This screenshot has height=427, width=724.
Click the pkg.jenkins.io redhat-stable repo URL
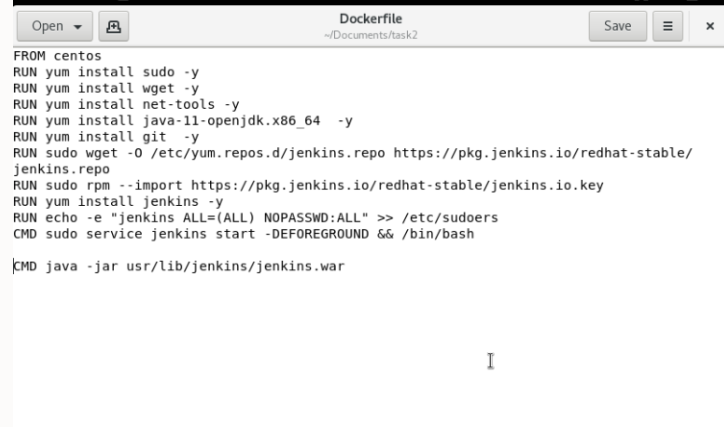(x=543, y=153)
